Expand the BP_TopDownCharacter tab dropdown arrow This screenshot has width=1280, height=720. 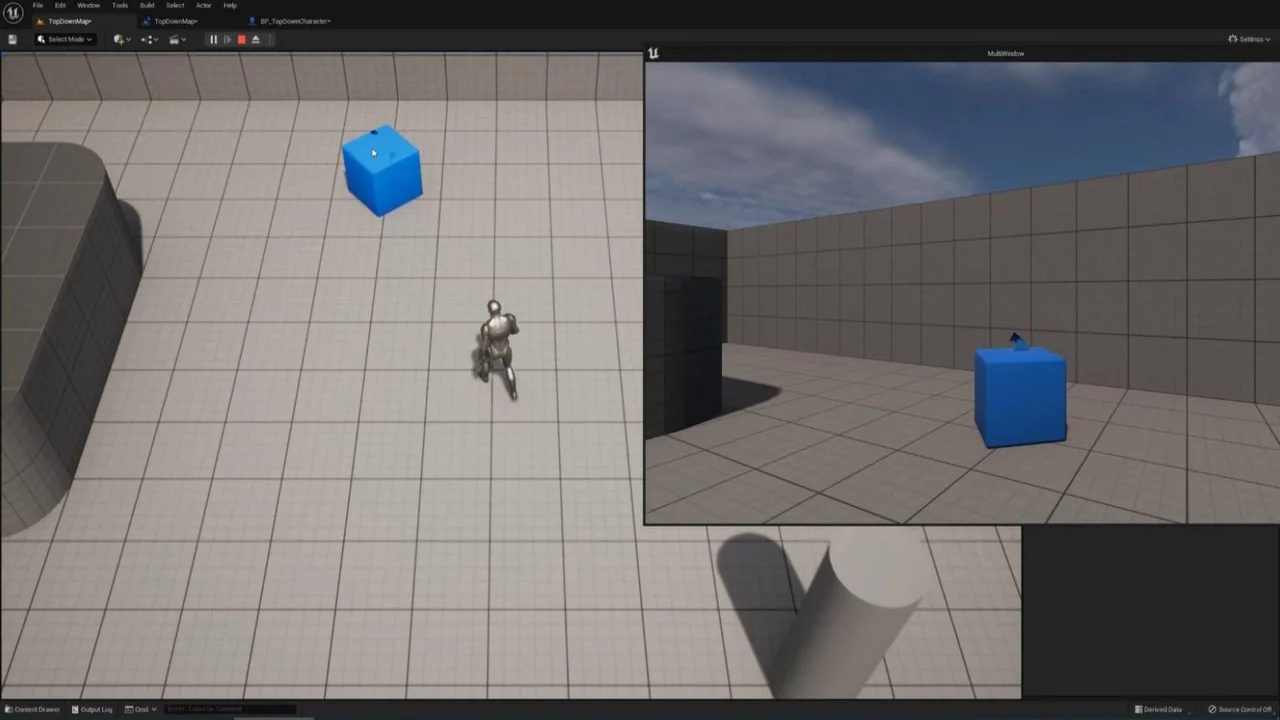[333, 21]
